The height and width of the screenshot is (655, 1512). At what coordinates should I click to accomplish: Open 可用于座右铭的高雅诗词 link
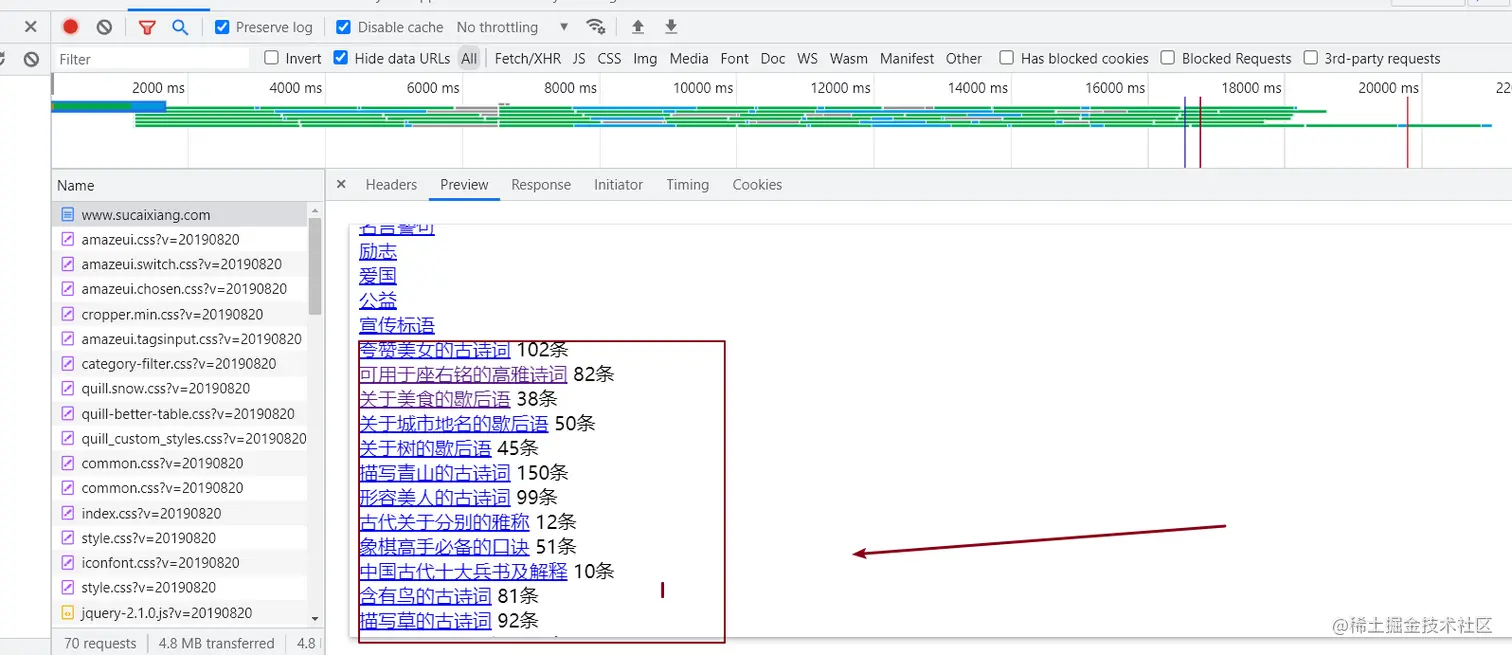[463, 374]
